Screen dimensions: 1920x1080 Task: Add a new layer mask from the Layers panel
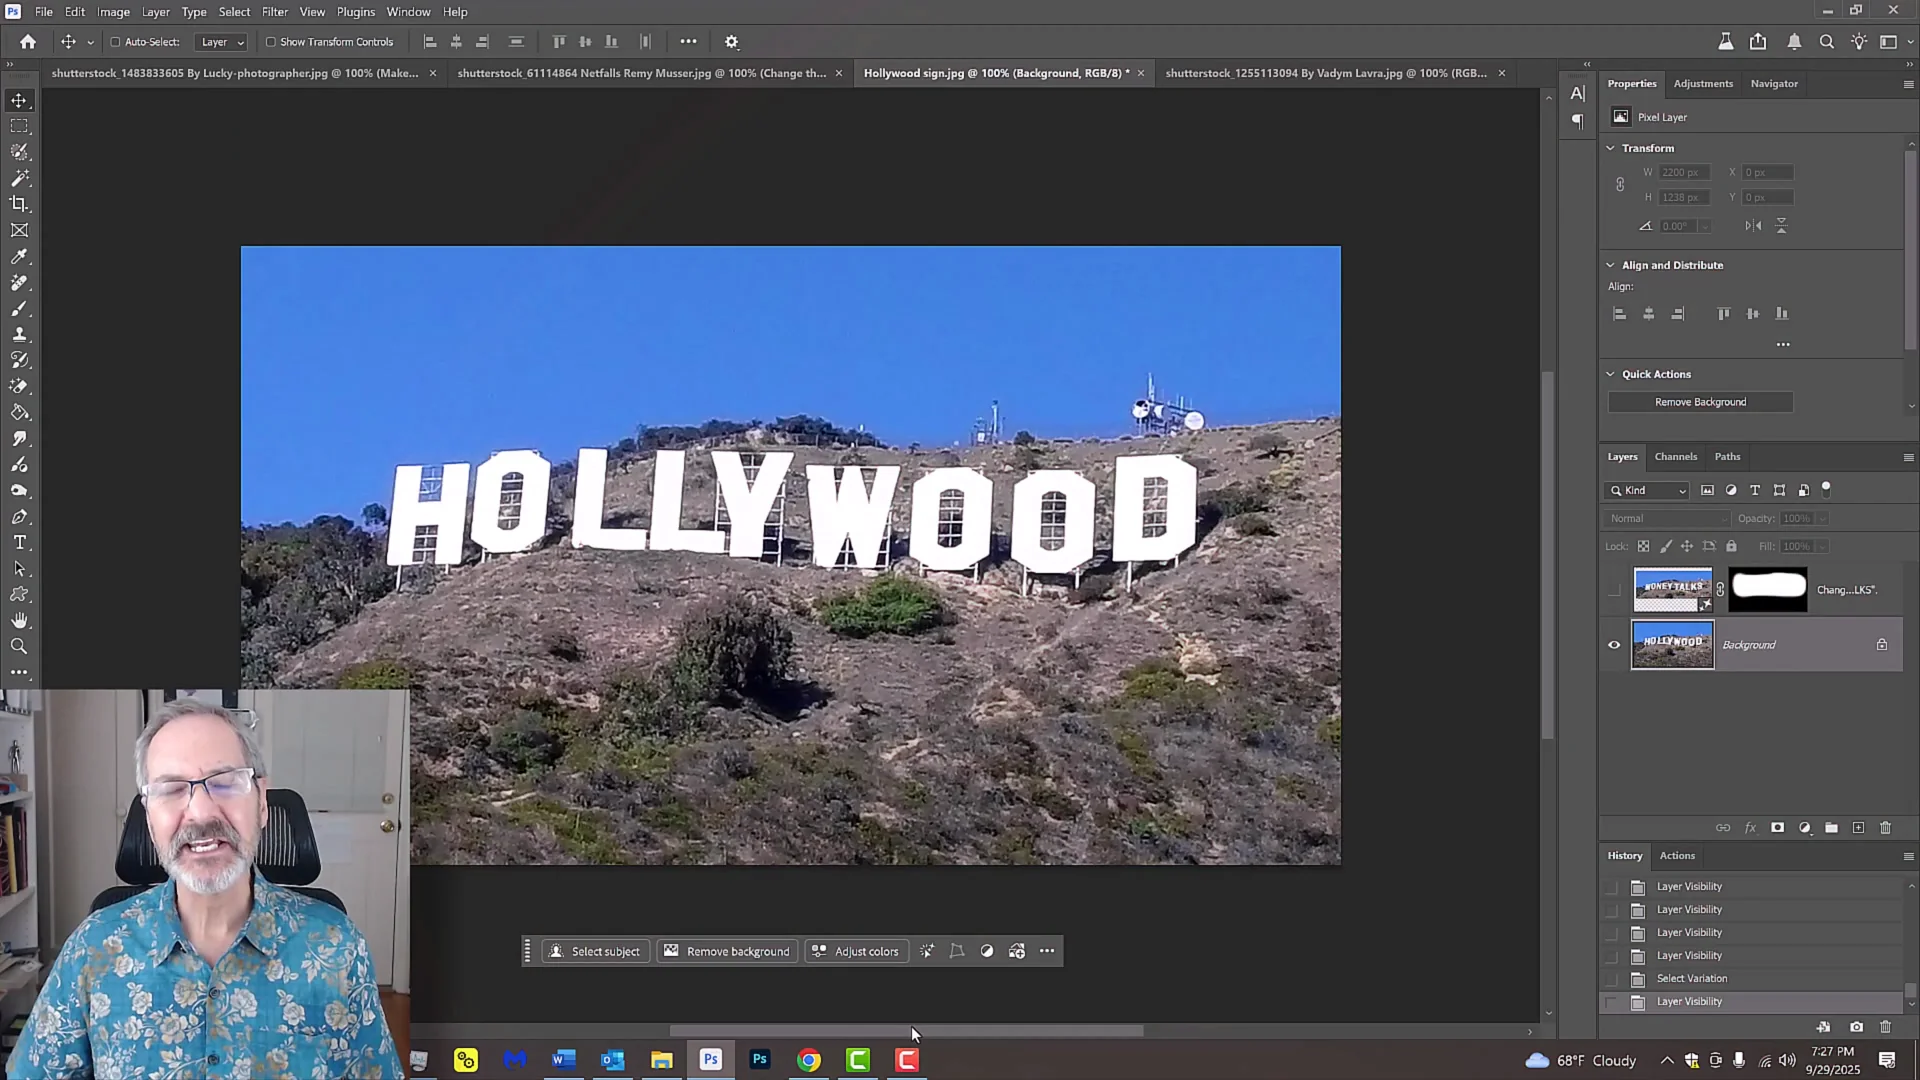tap(1778, 828)
